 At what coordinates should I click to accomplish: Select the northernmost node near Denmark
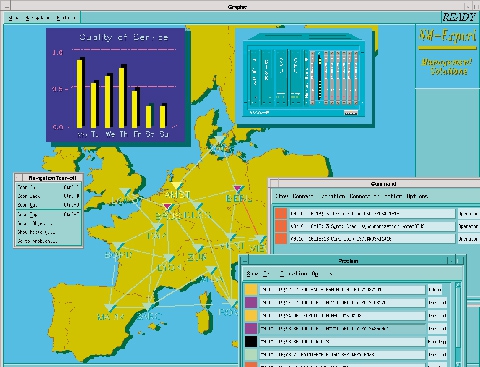(219, 140)
